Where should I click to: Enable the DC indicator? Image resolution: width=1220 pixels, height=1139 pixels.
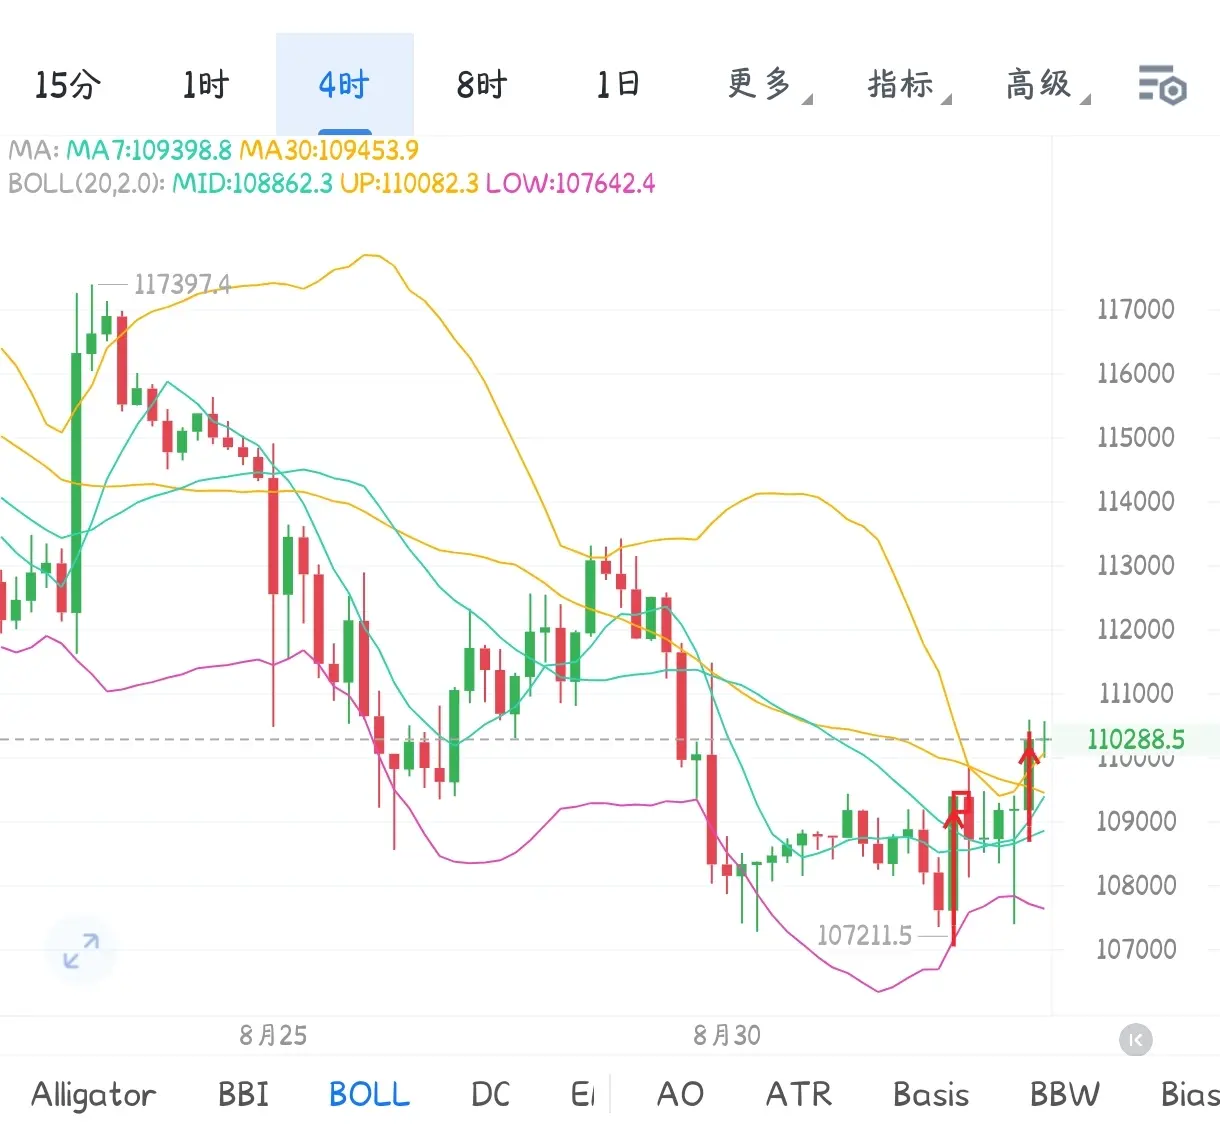tap(490, 1094)
